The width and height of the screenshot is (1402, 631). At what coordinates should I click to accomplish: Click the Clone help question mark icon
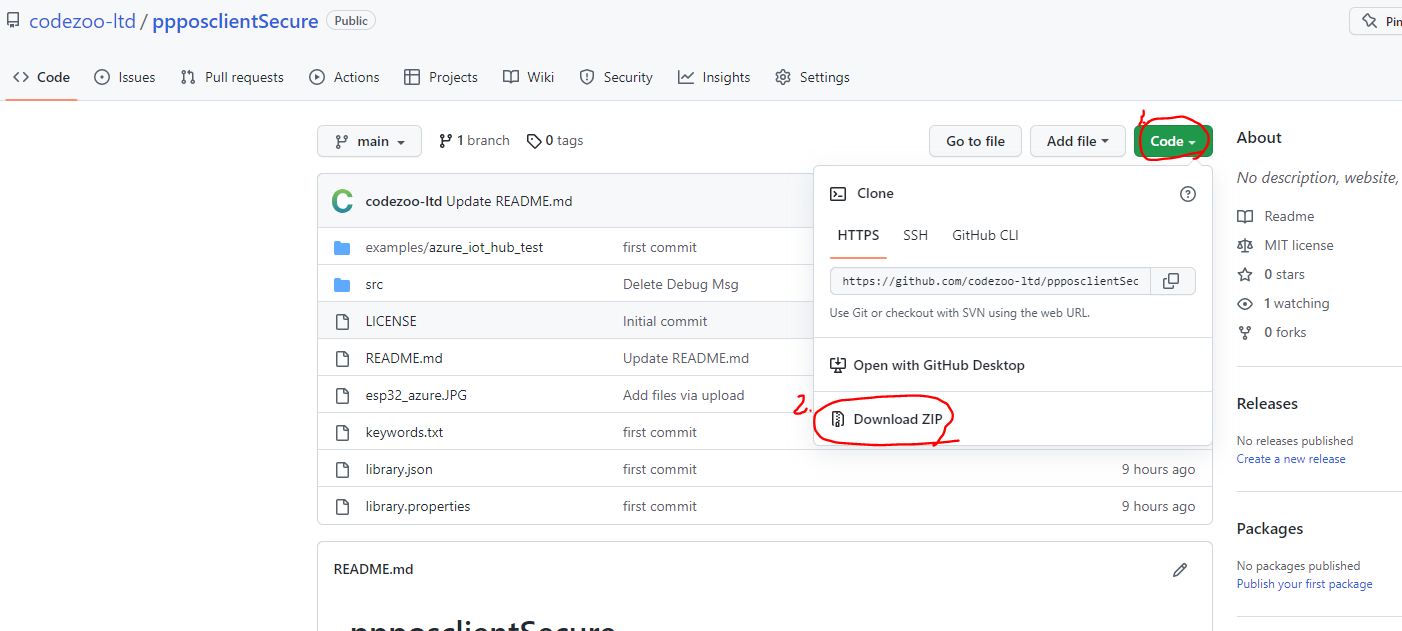[1188, 194]
